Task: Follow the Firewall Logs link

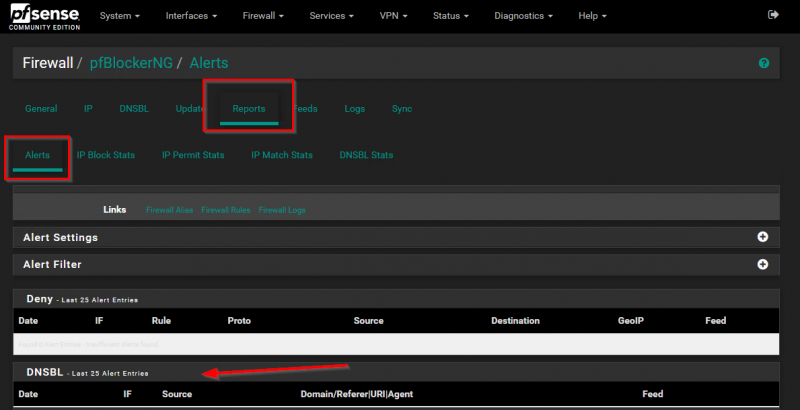Action: click(x=282, y=210)
